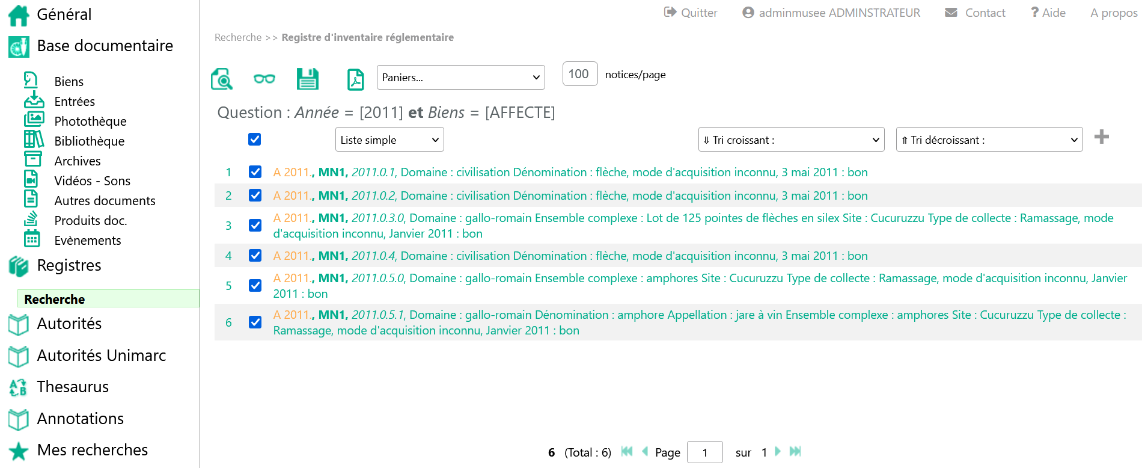Image resolution: width=1142 pixels, height=468 pixels.
Task: Expand the Tri croissant sort dropdown
Action: click(x=790, y=140)
